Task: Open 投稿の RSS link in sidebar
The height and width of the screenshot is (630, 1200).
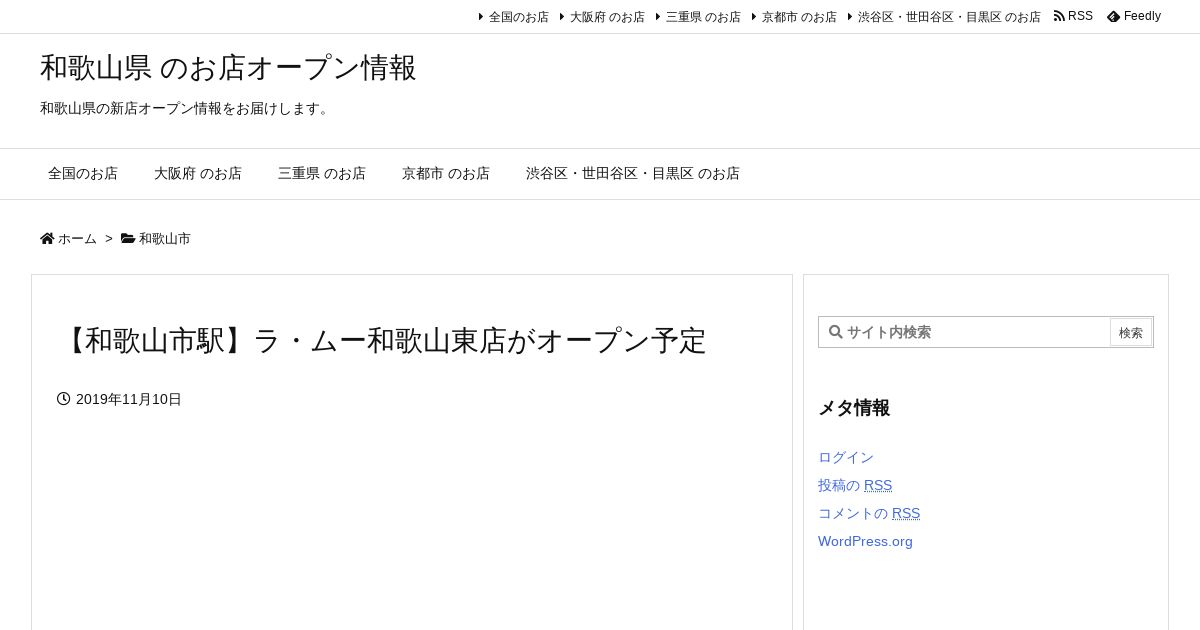Action: [x=855, y=485]
